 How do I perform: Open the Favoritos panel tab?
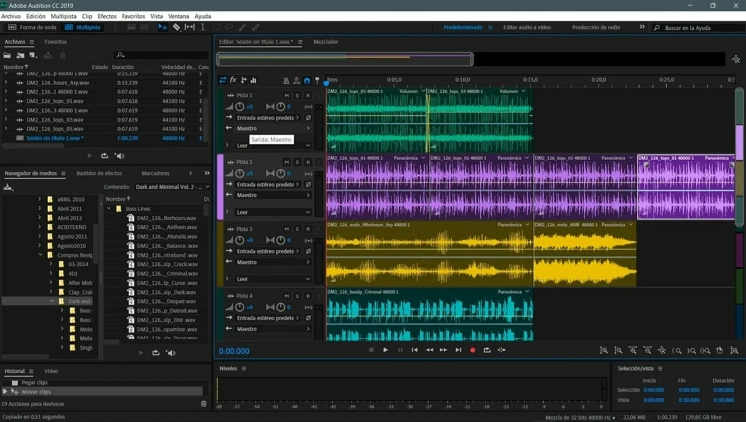tap(56, 42)
